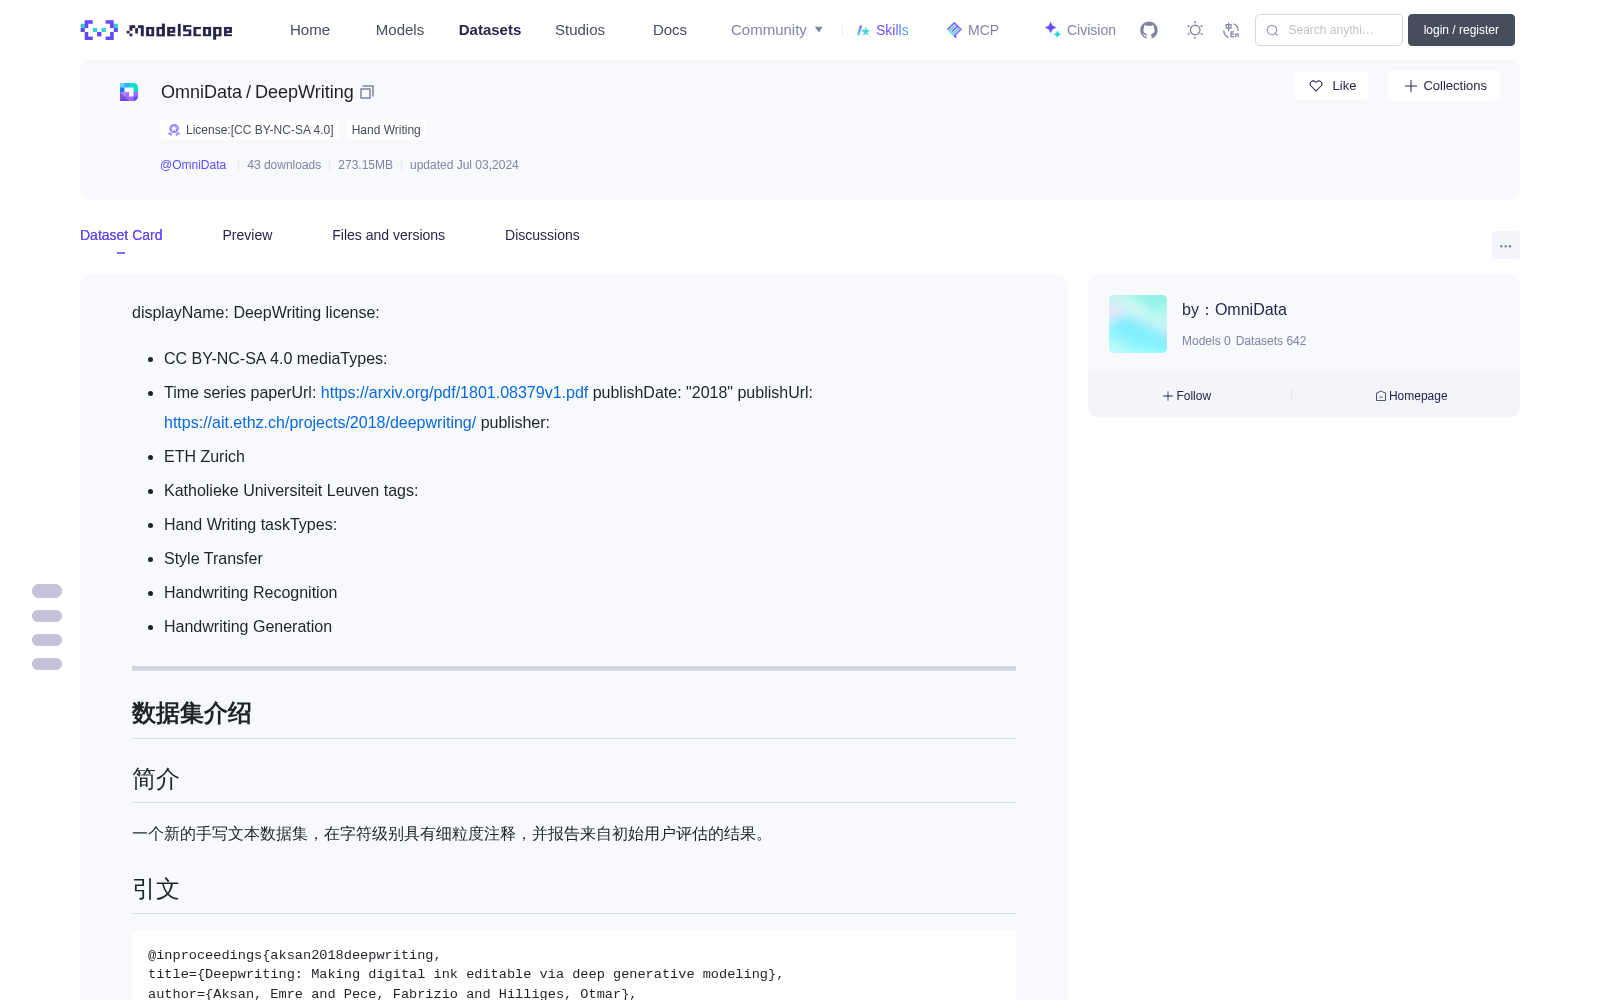Click the OmniData profile thumbnail
This screenshot has width=1600, height=1000.
point(1138,324)
